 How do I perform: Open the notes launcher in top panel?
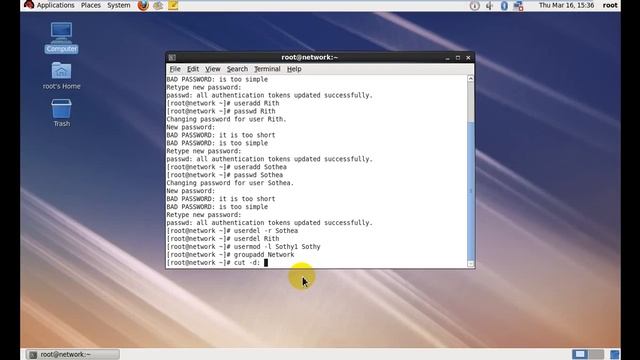pyautogui.click(x=173, y=5)
